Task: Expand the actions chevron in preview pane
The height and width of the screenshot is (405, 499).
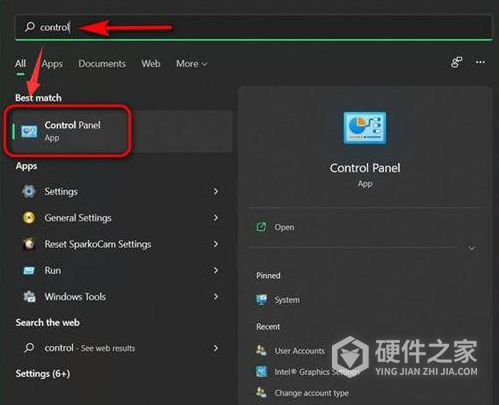Action: (471, 248)
